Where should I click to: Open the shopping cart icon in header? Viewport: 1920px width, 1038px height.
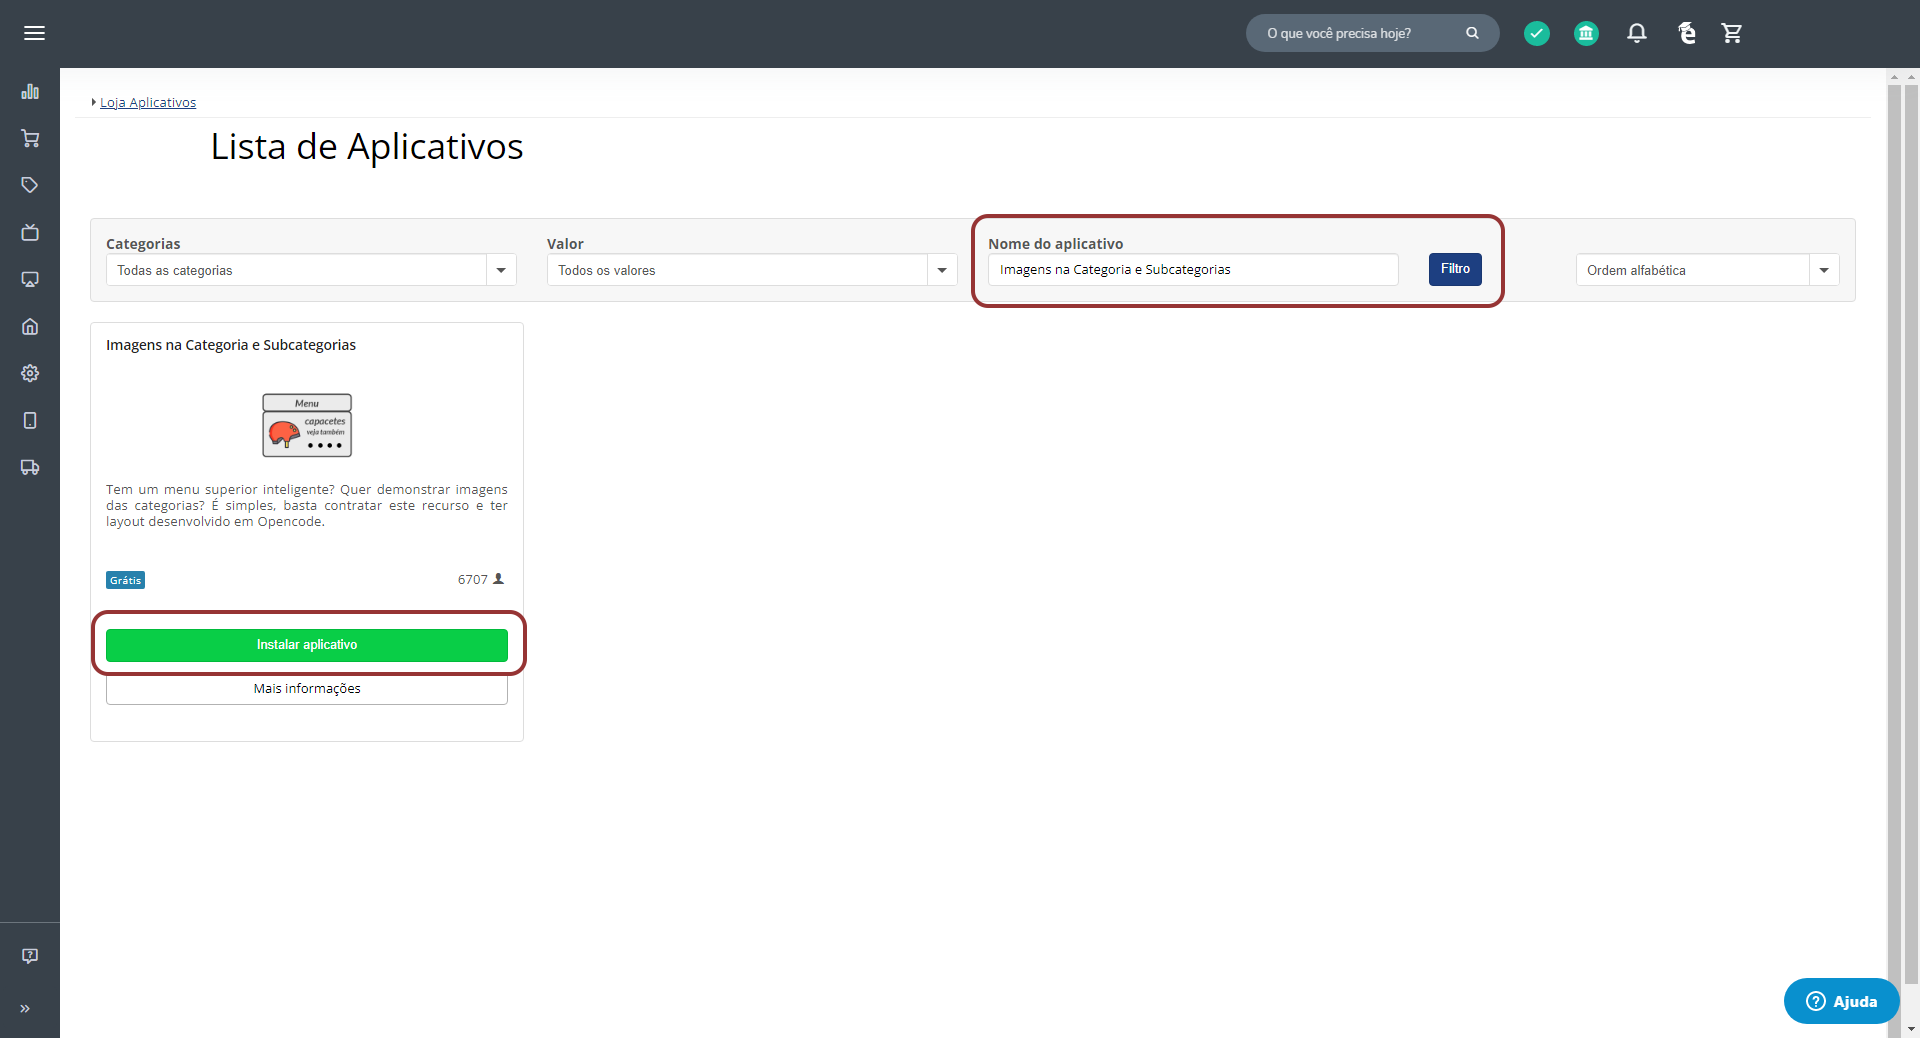pyautogui.click(x=1732, y=33)
